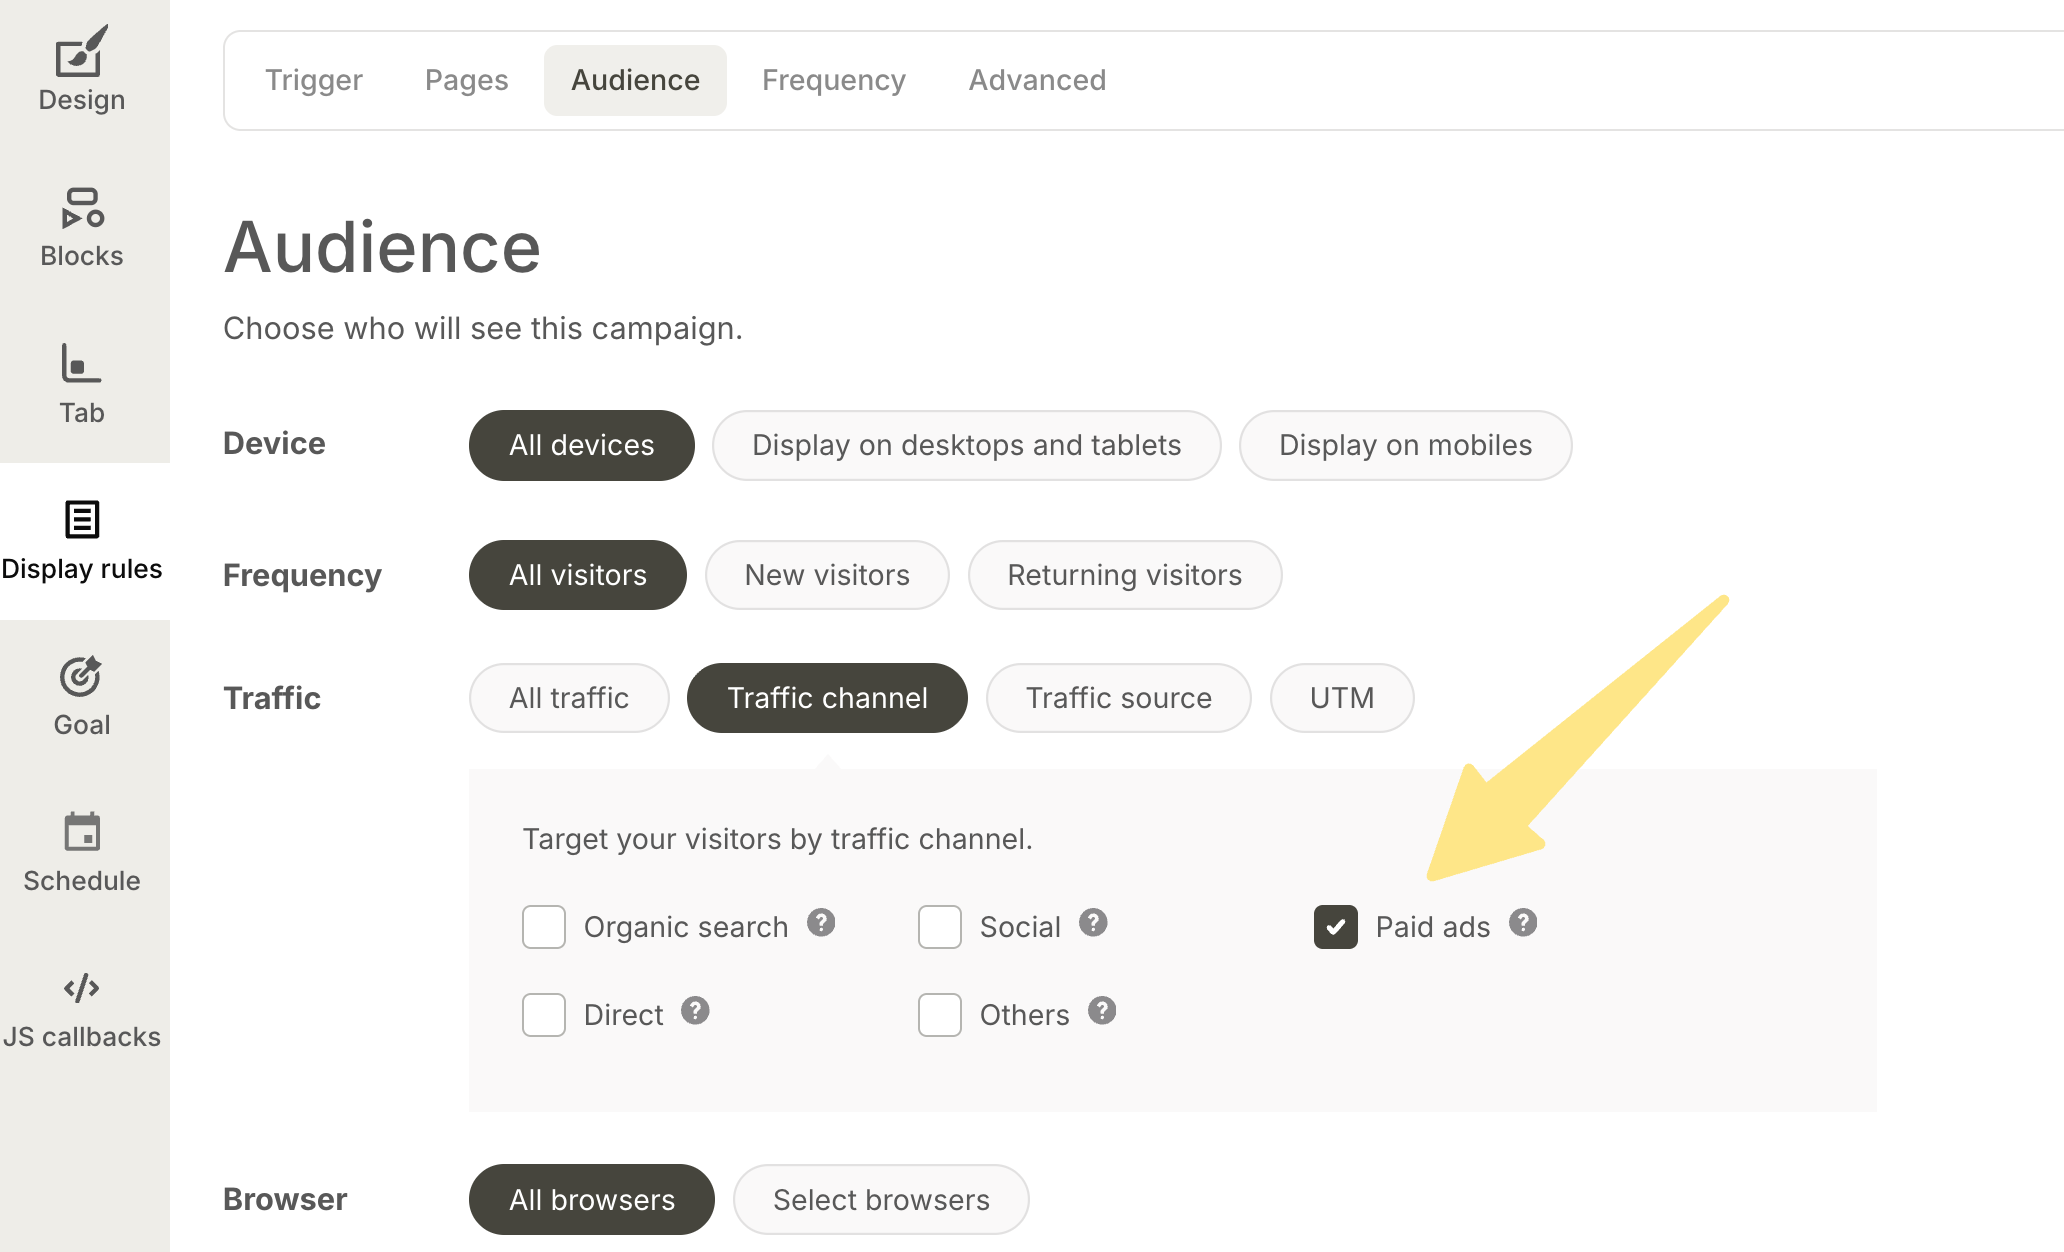The width and height of the screenshot is (2064, 1252).
Task: Show help tooltip for Social
Action: click(x=1093, y=922)
